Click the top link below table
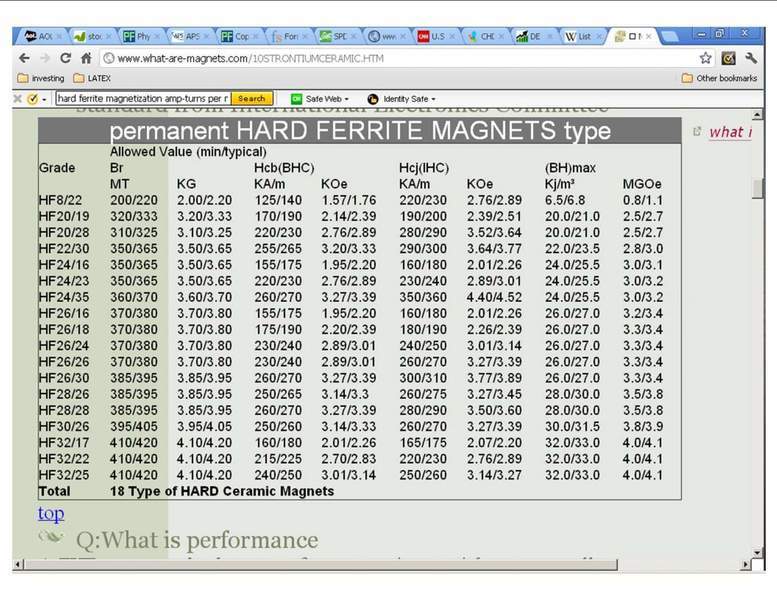Image resolution: width=777 pixels, height=600 pixels. [x=51, y=513]
